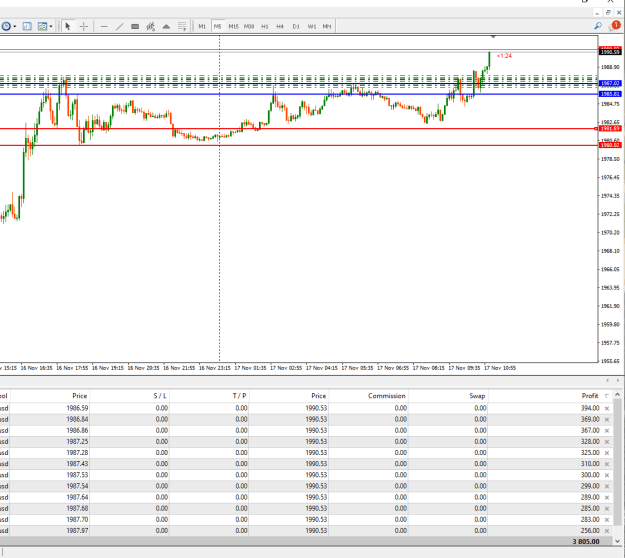The height and width of the screenshot is (558, 625).
Task: Close the inner chart window
Action: click(619, 13)
